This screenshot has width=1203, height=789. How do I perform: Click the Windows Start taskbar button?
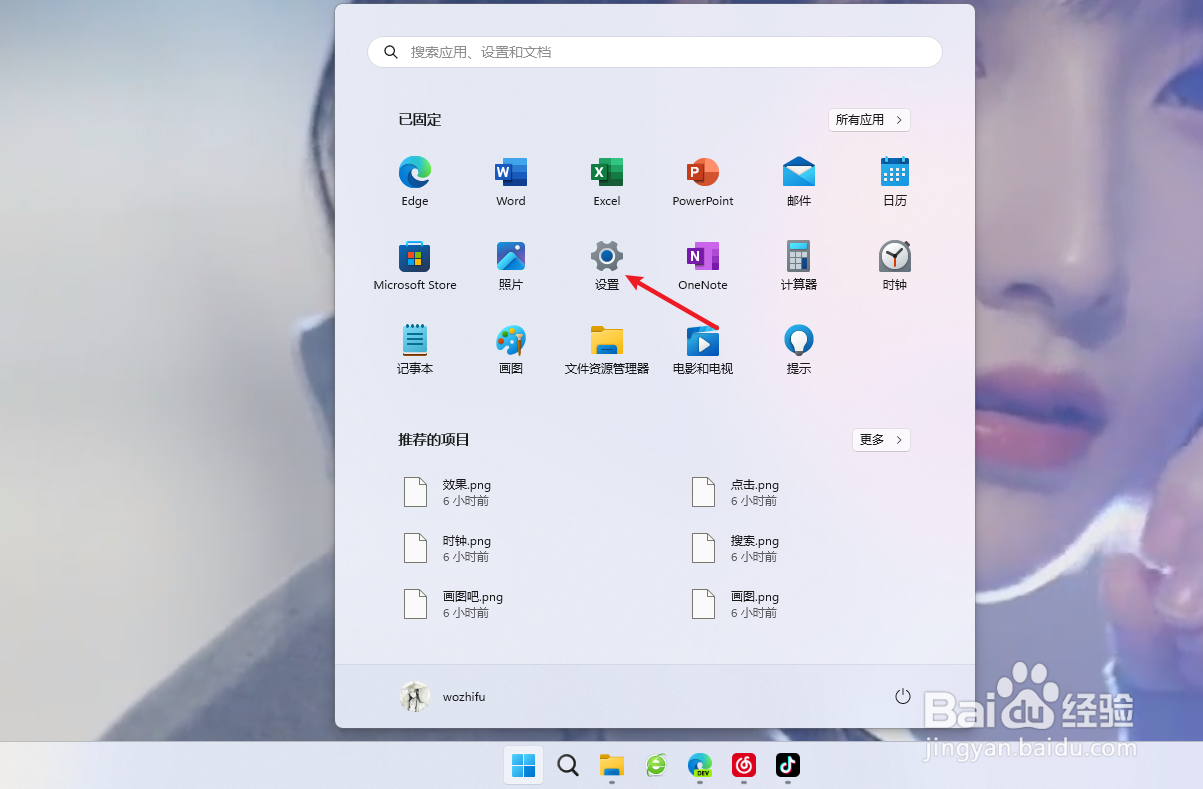coord(523,765)
